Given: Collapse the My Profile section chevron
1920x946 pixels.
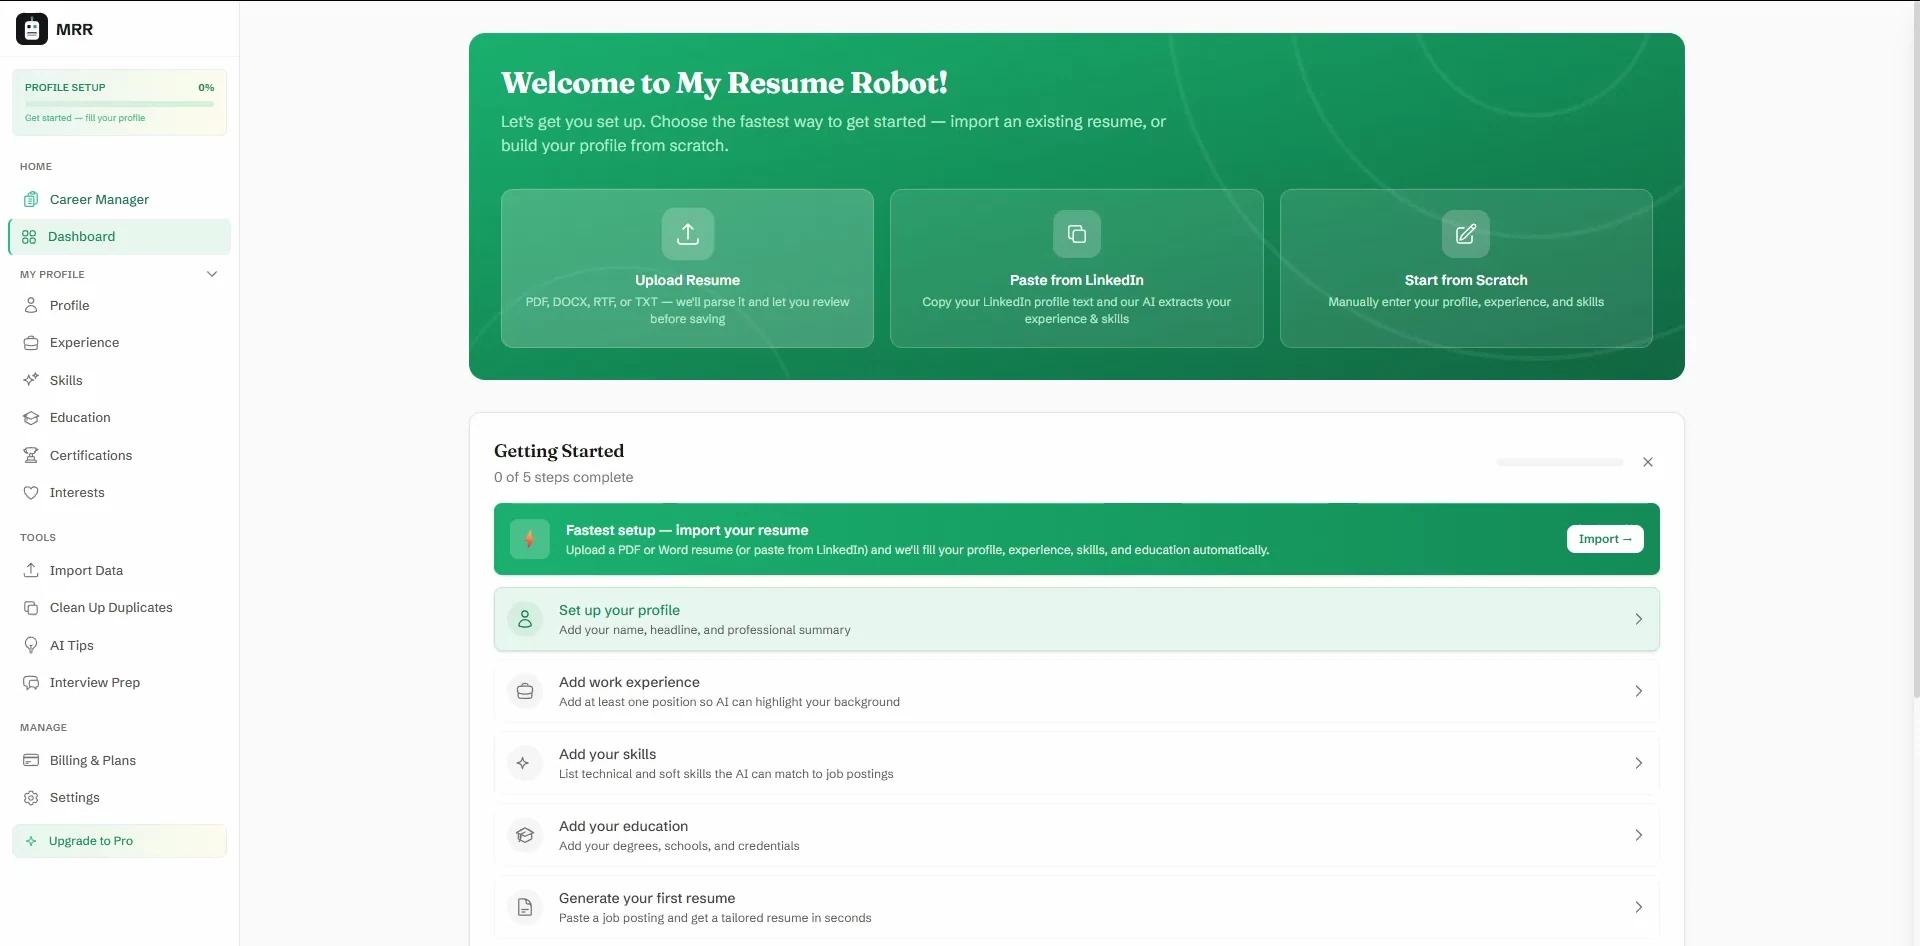Looking at the screenshot, I should click(212, 274).
